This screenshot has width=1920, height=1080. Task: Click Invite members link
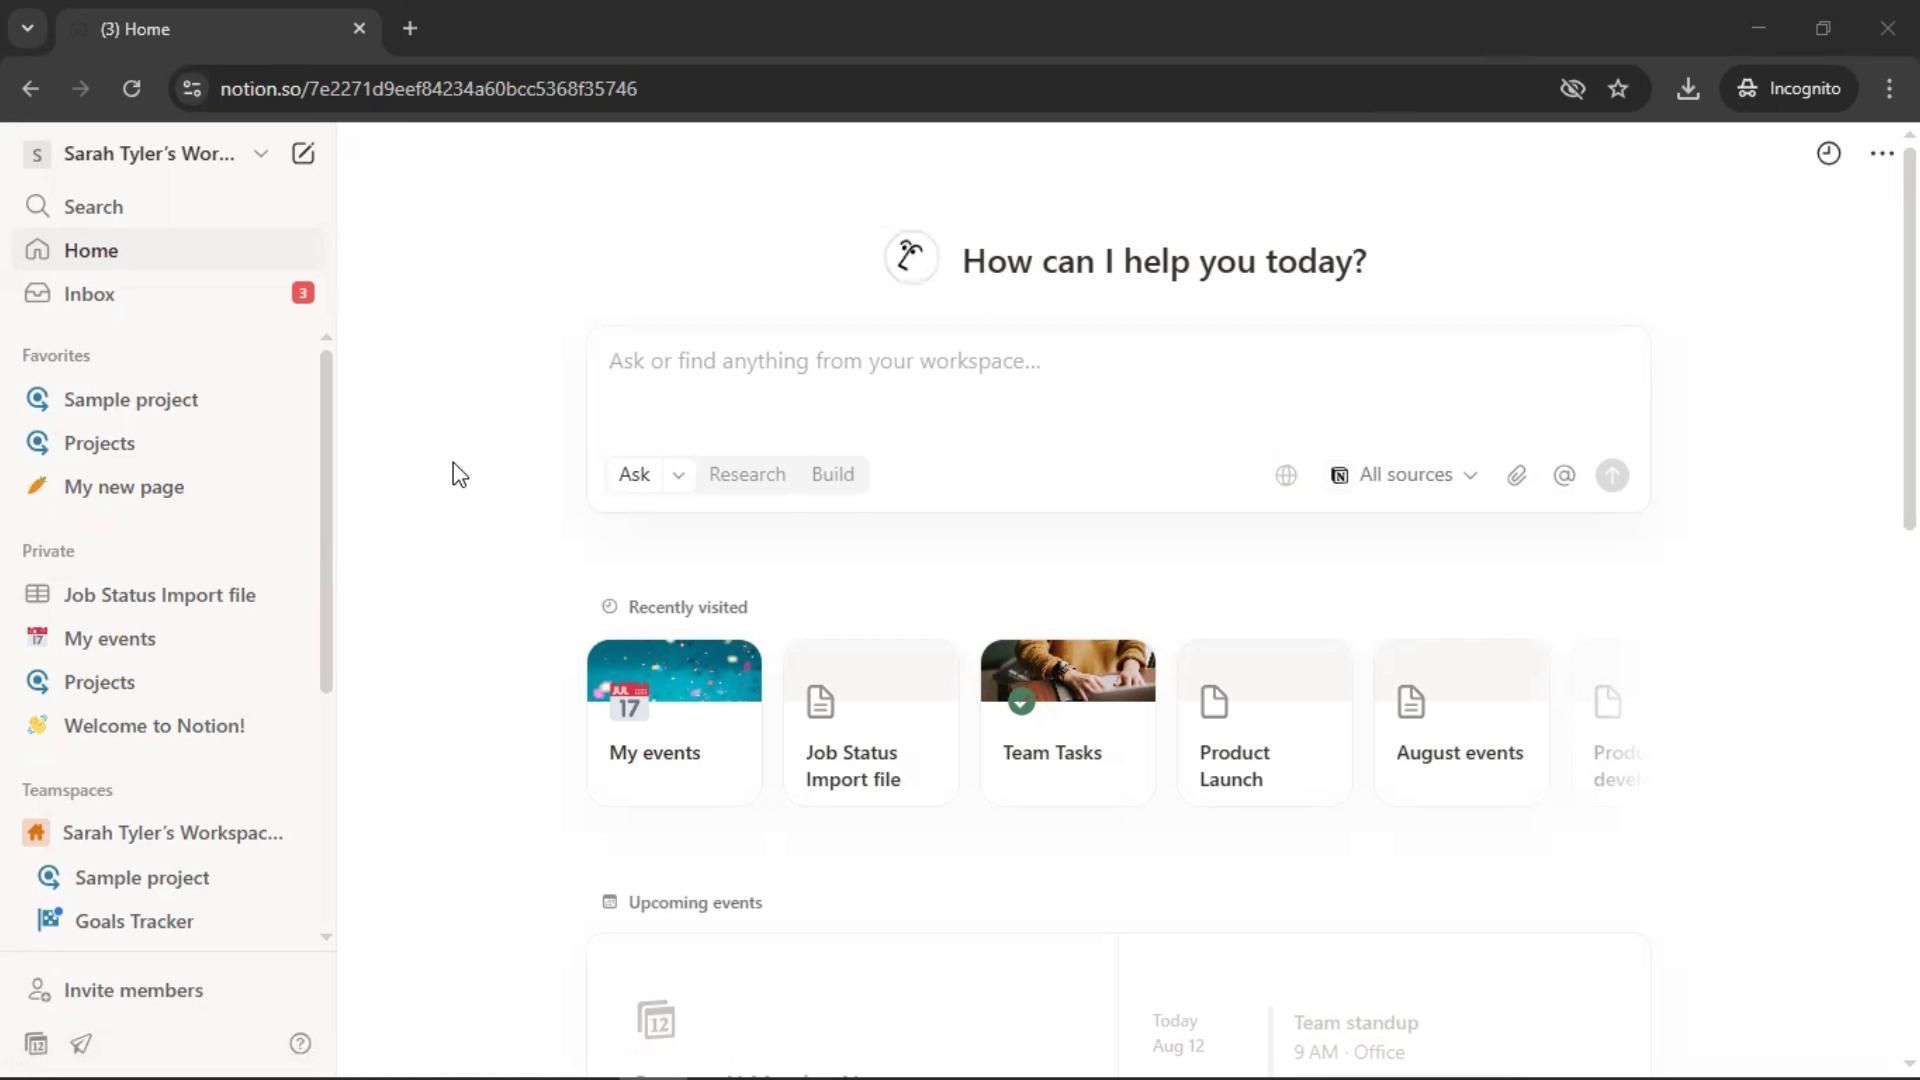click(133, 990)
